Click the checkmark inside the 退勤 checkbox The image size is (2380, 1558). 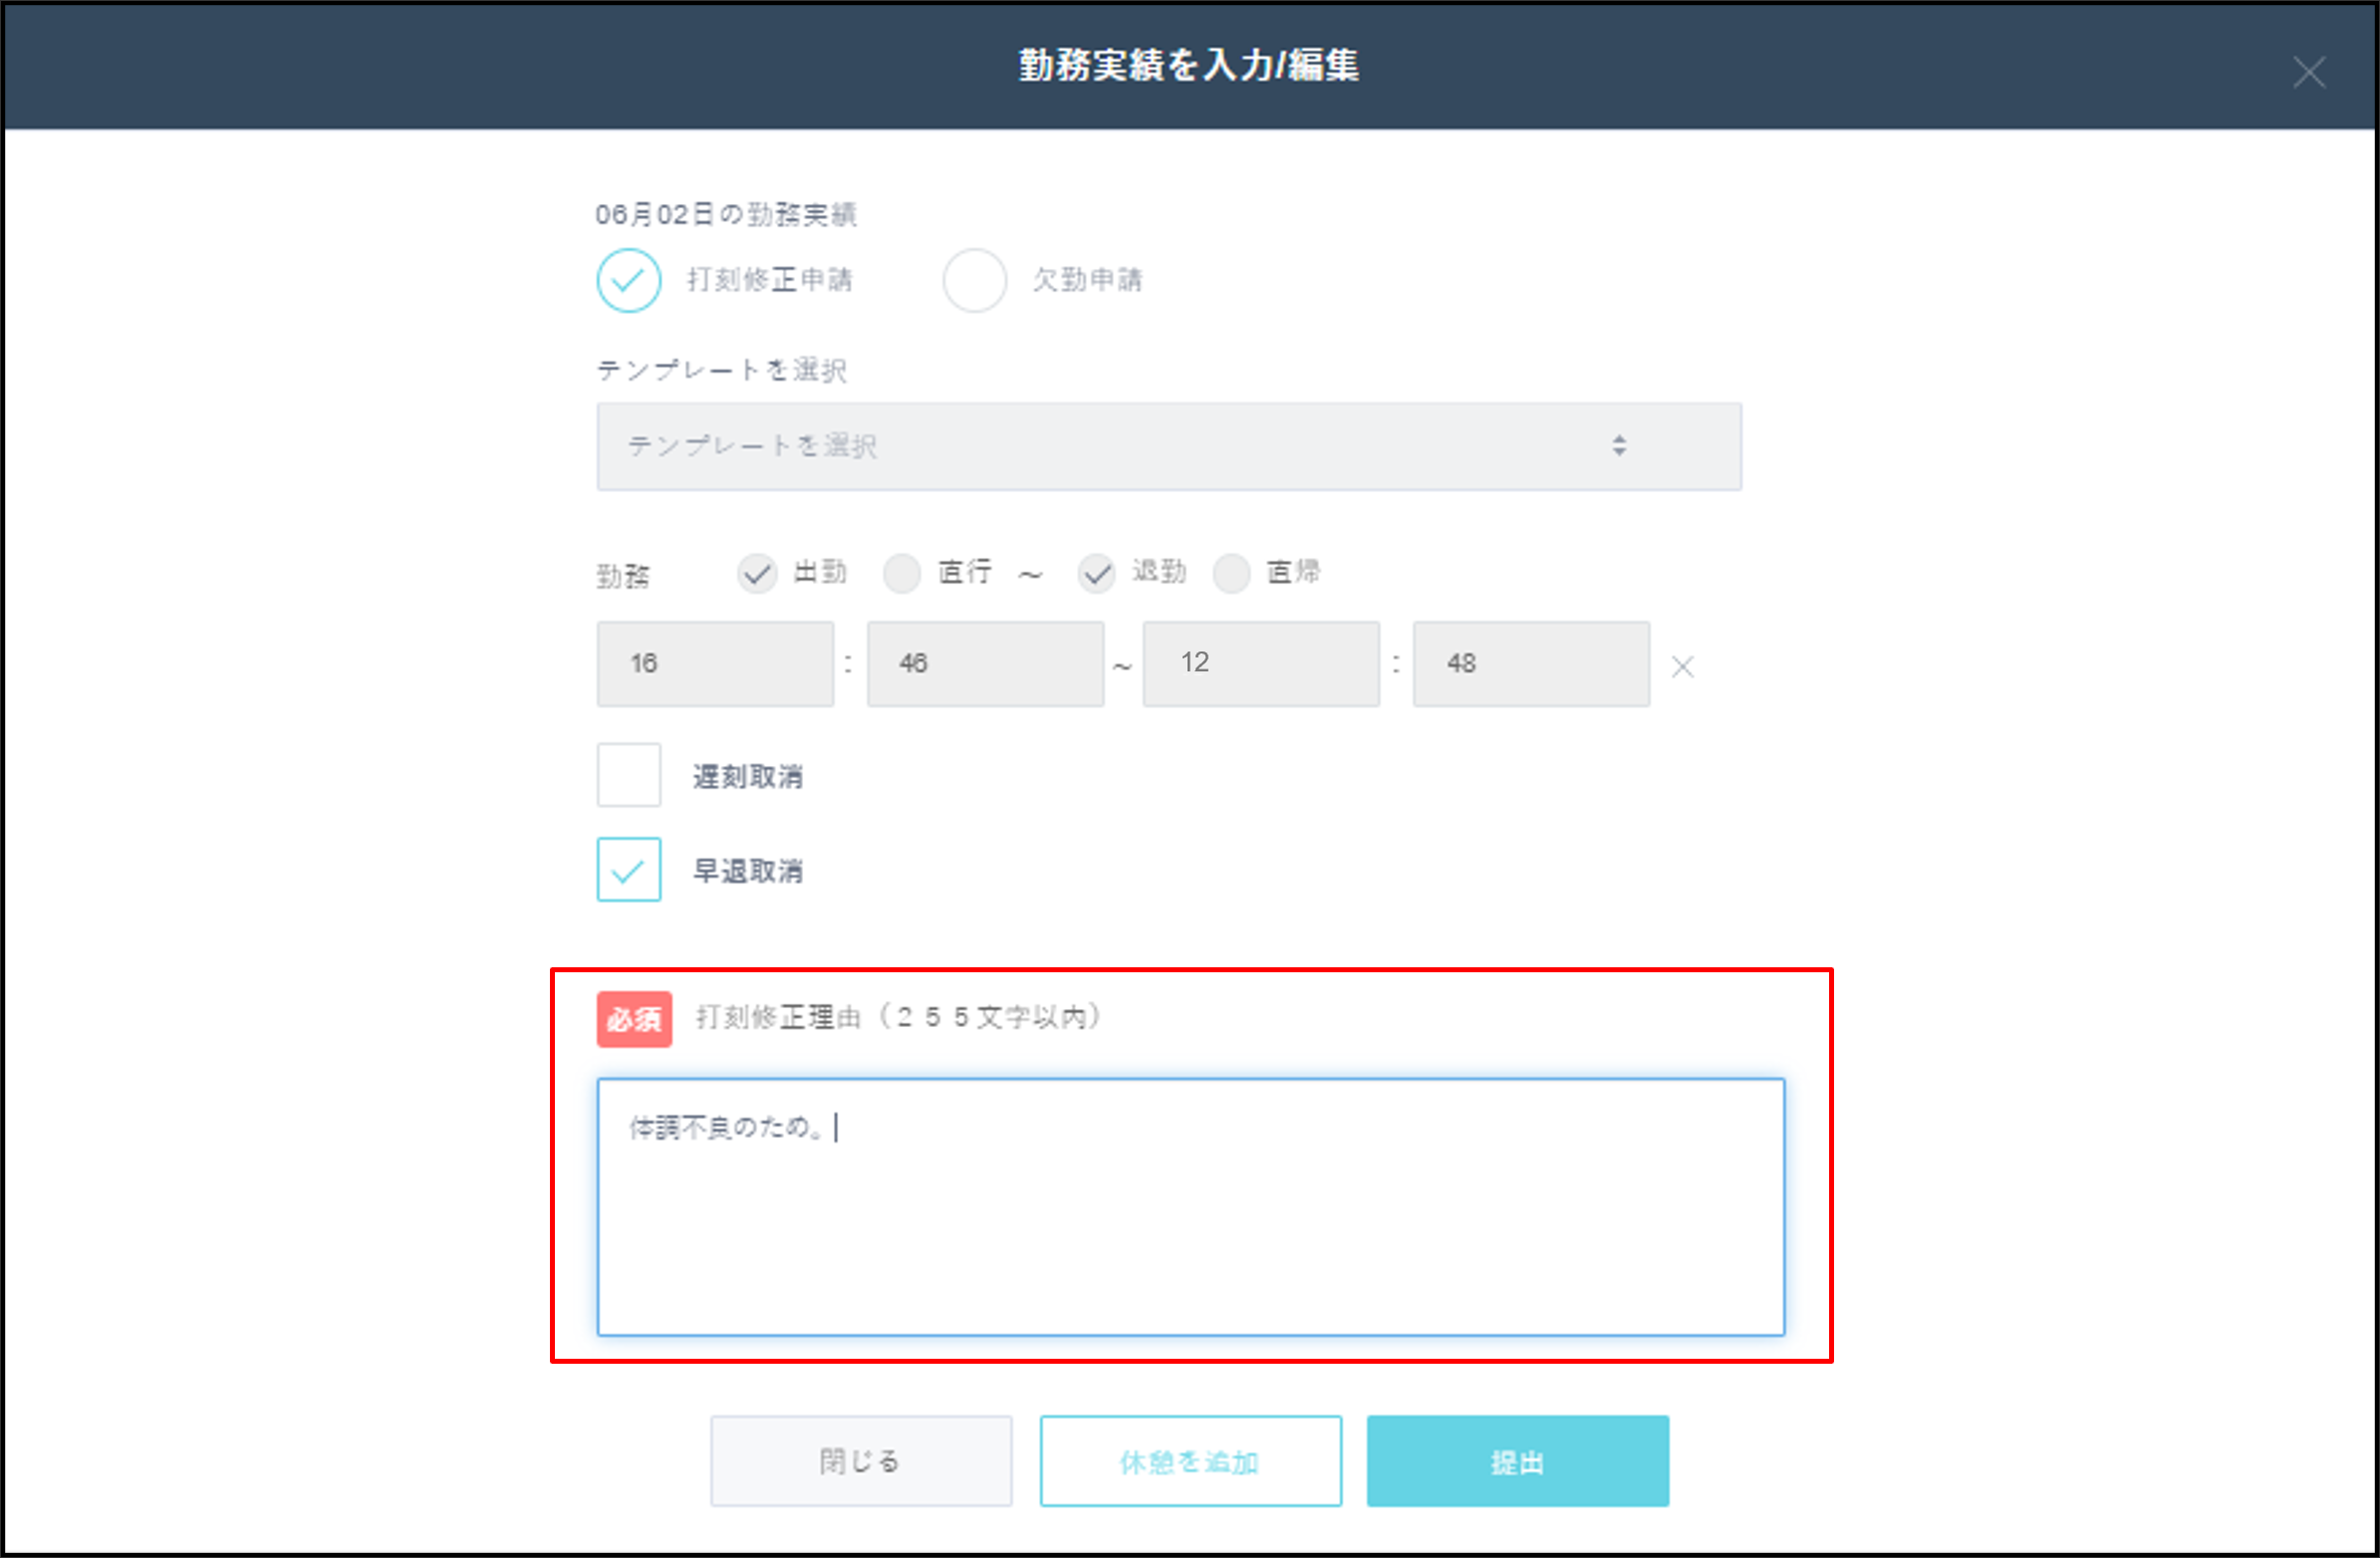(x=1097, y=573)
